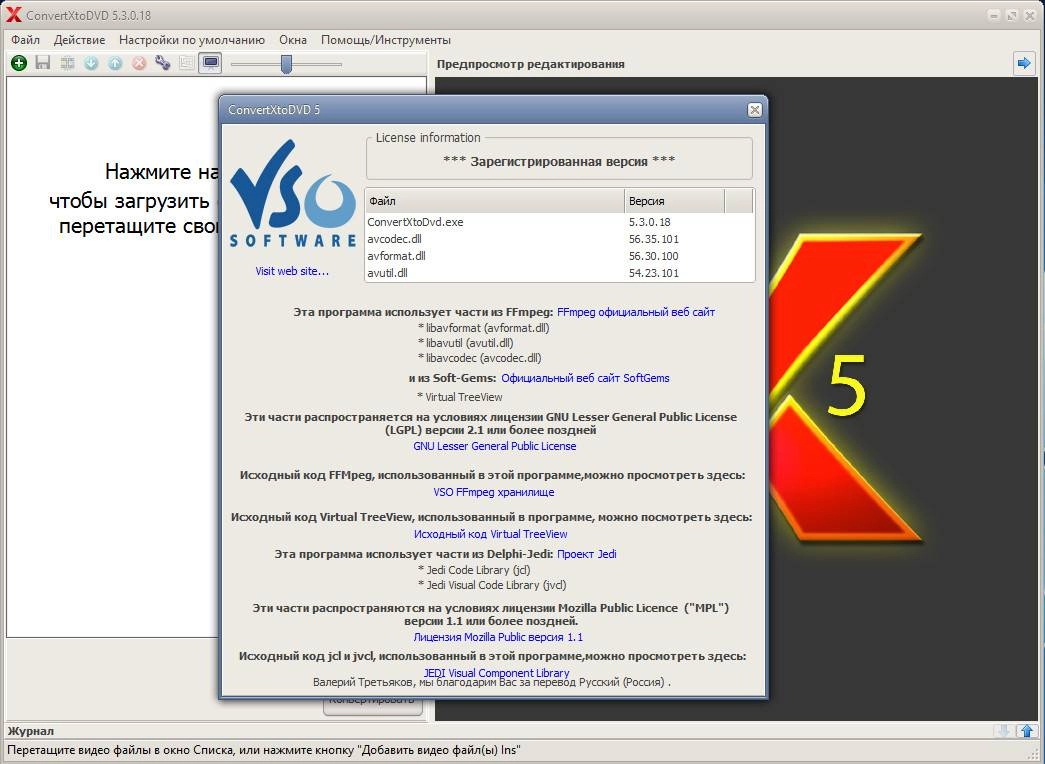Click the VSO Software logo
The height and width of the screenshot is (764, 1045).
(293, 193)
